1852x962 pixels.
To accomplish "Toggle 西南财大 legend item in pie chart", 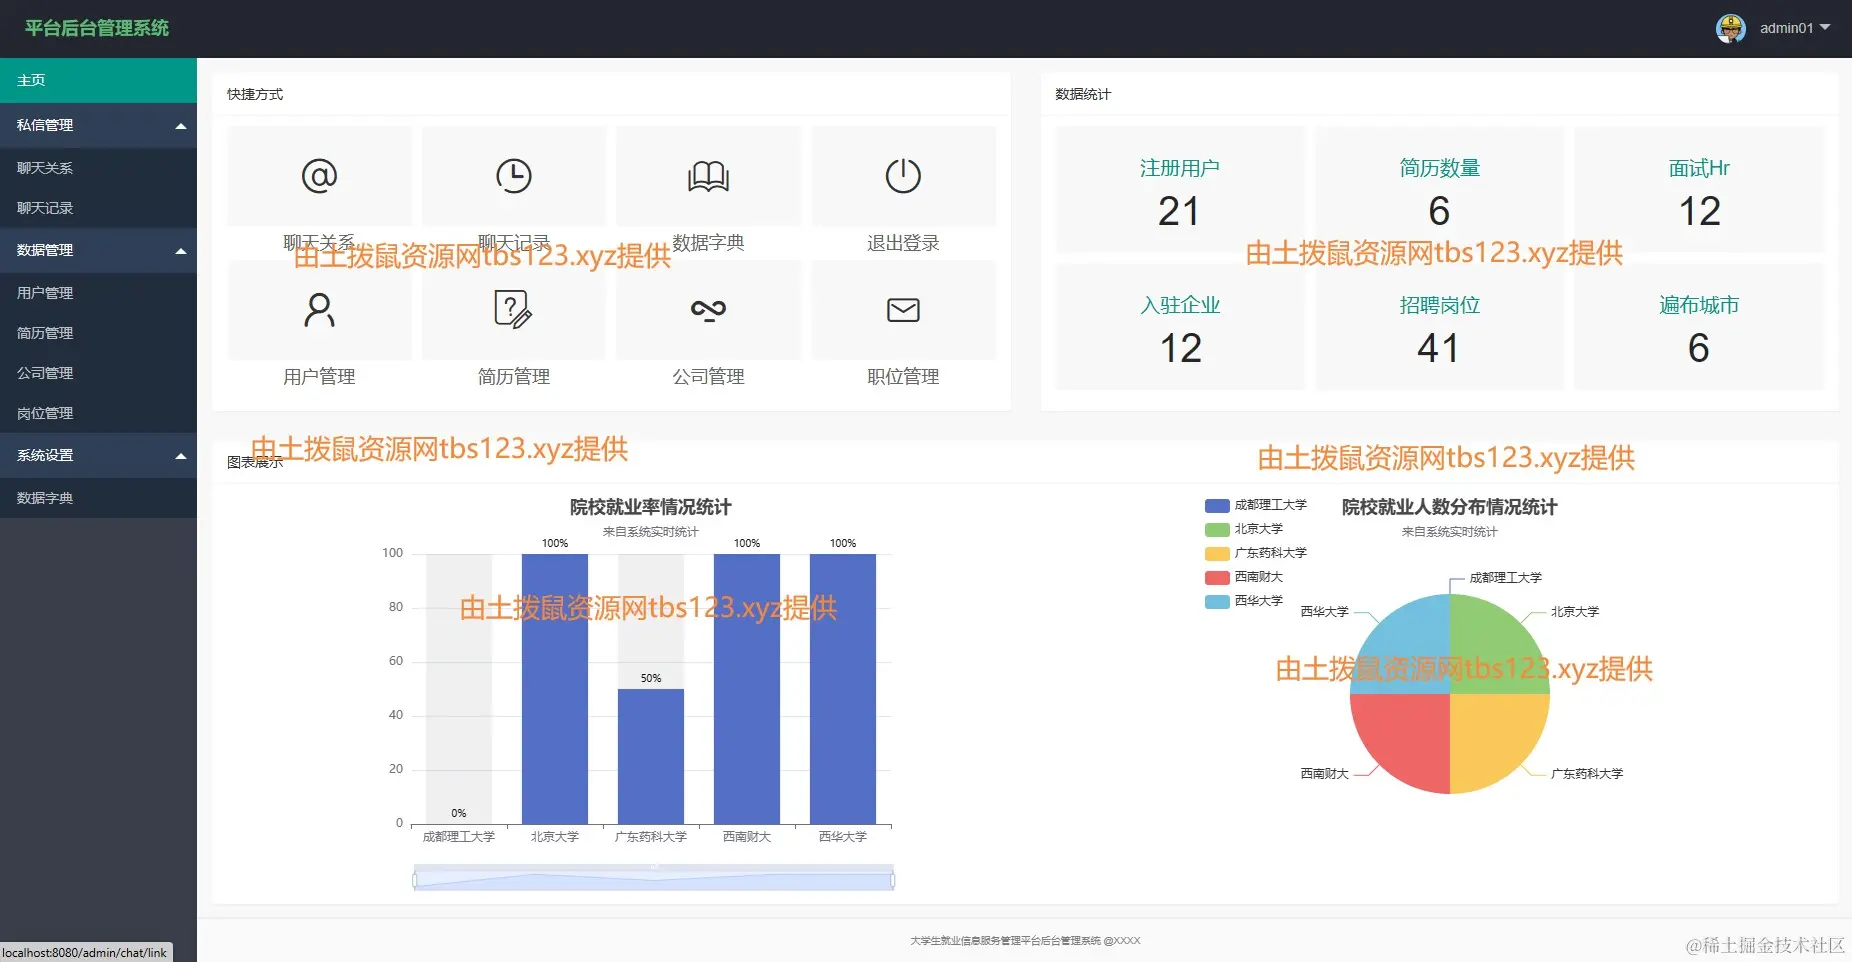I will coord(1244,577).
